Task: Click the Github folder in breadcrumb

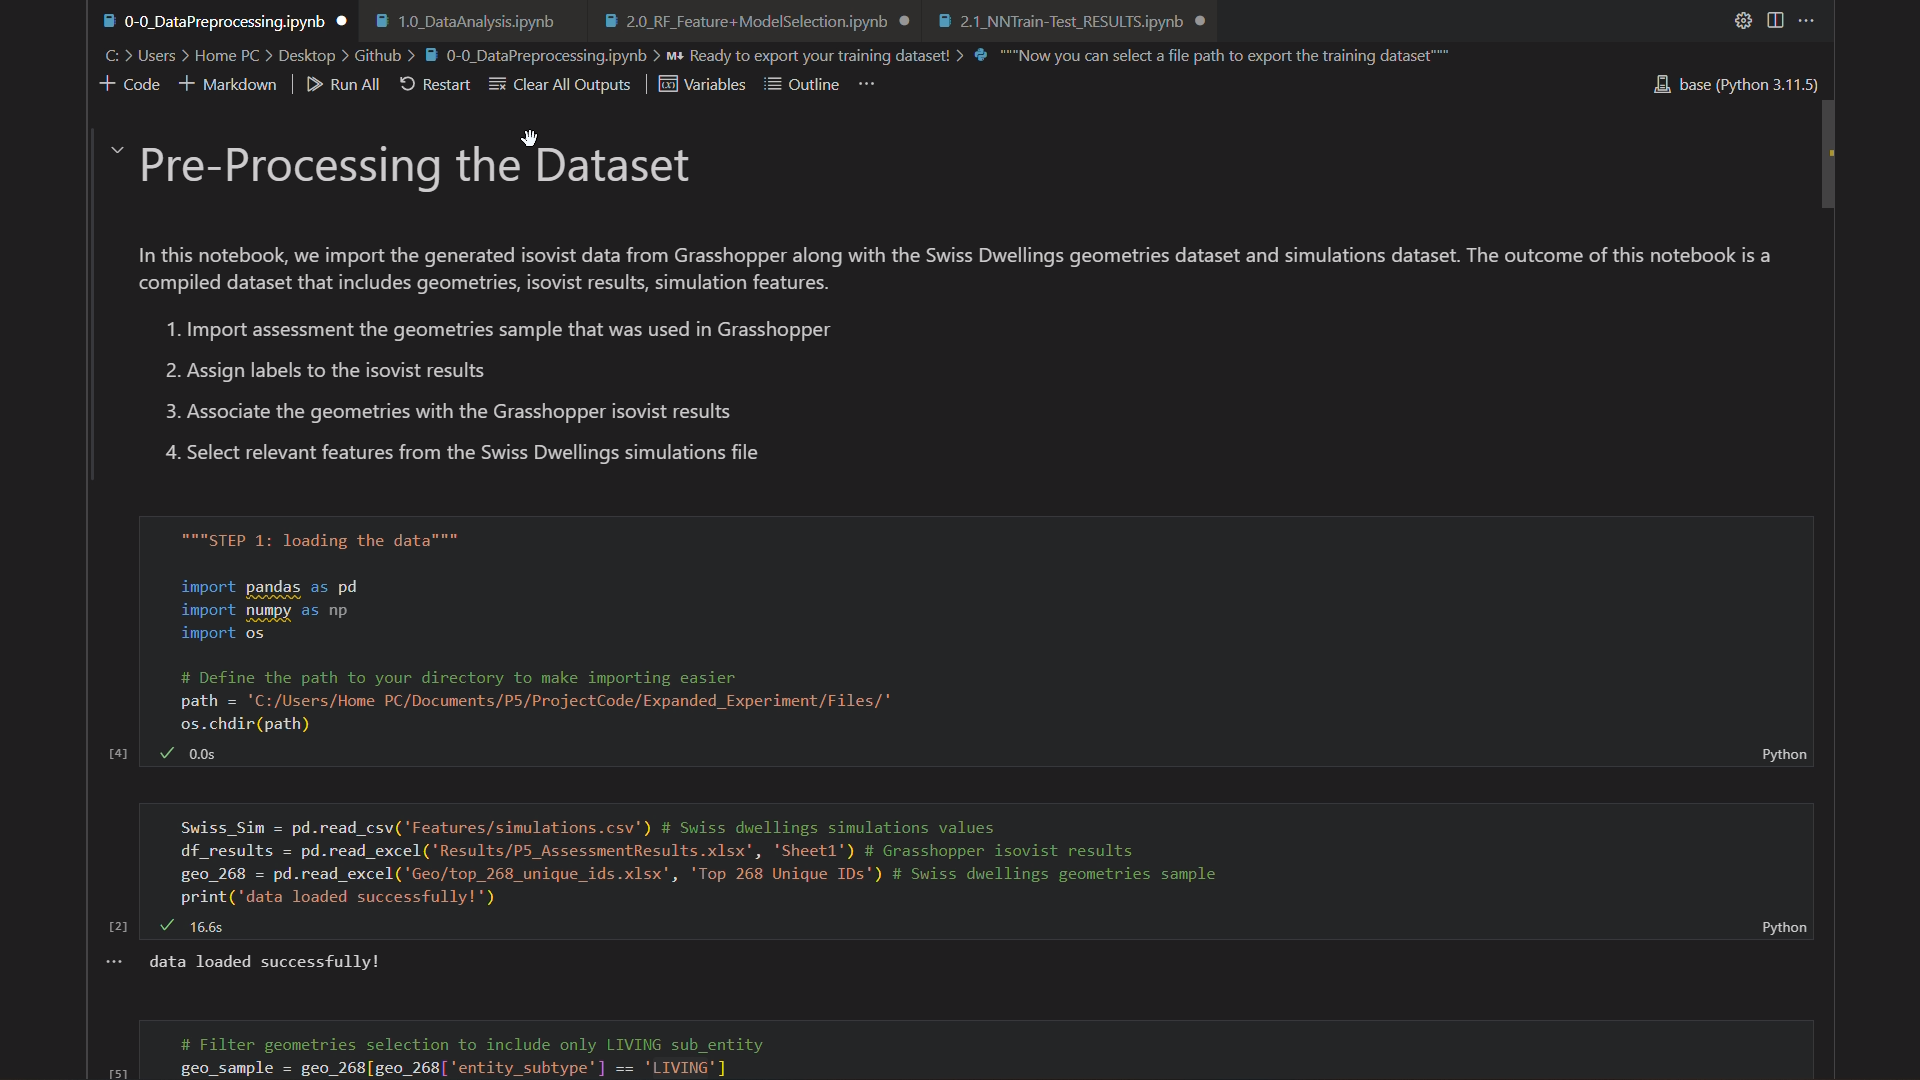Action: (x=377, y=56)
